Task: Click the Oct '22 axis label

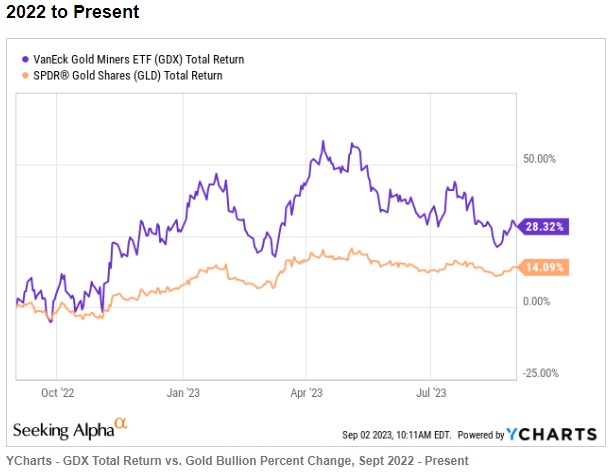Action: (x=58, y=393)
